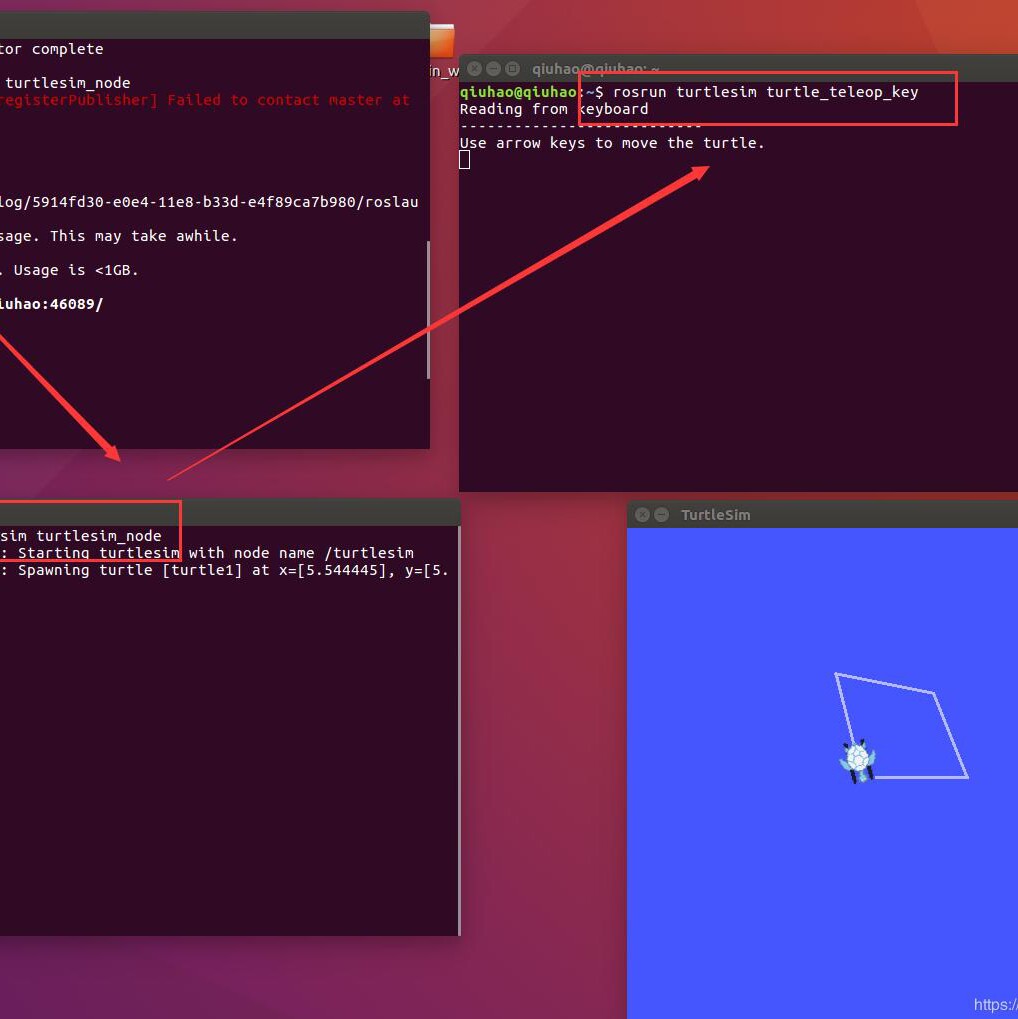Click the scrollbar in the roscore terminal

pos(428,310)
